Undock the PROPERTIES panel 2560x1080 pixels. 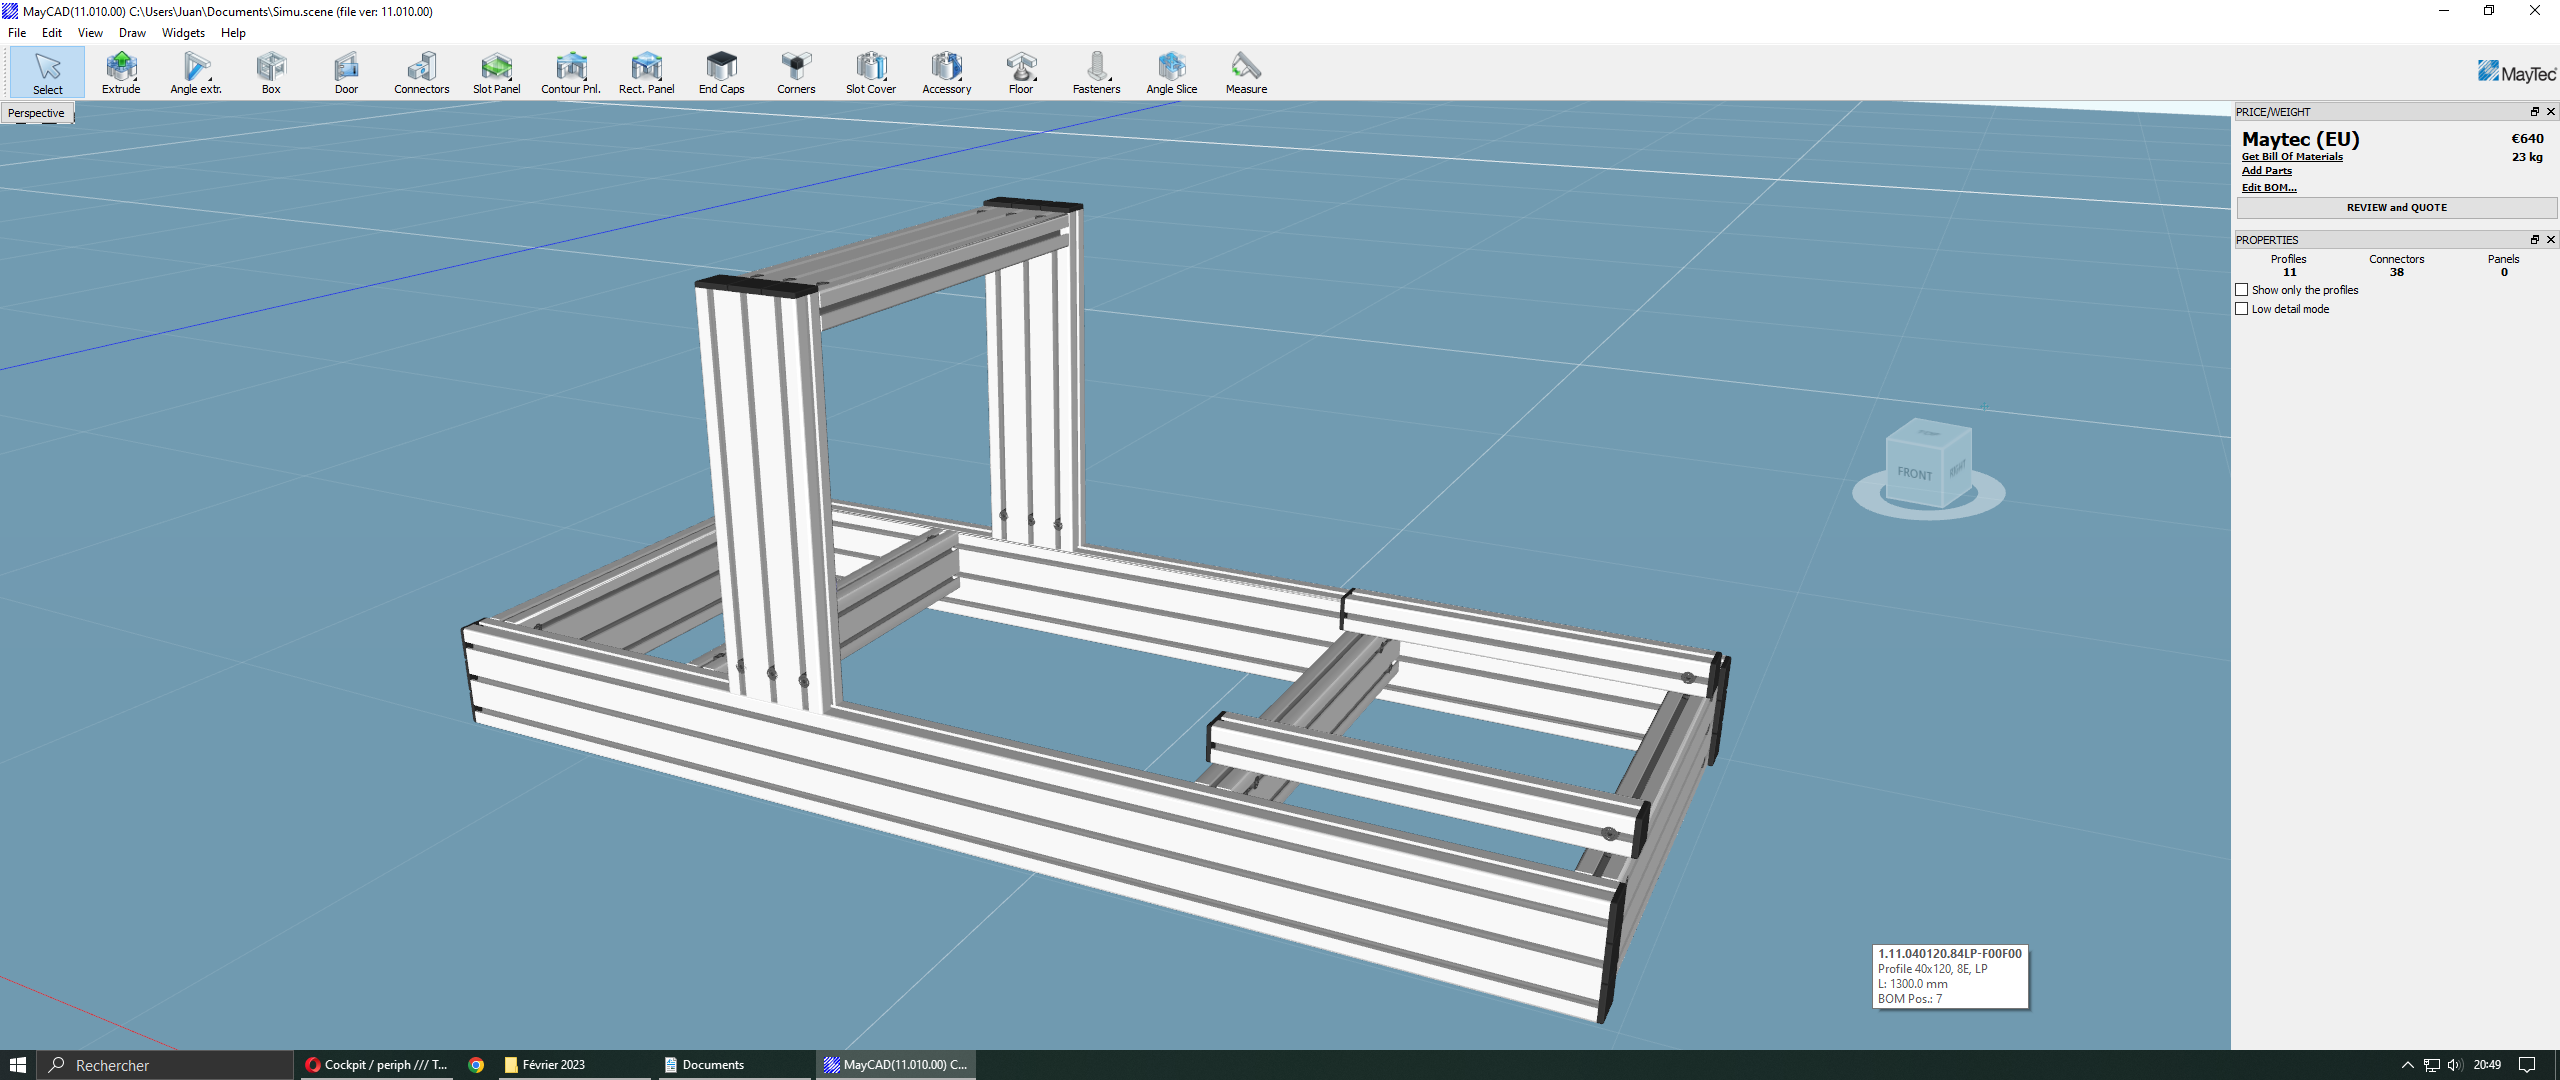[2534, 240]
